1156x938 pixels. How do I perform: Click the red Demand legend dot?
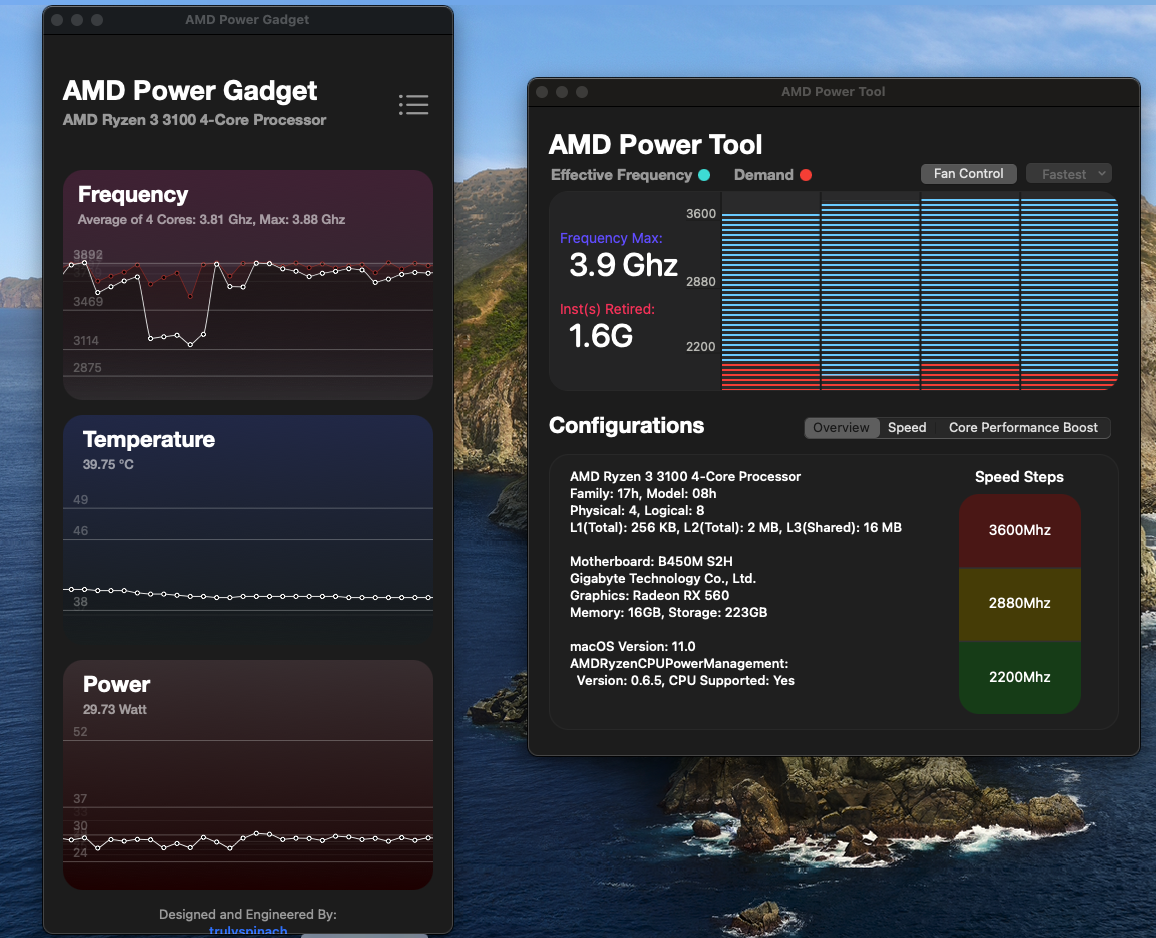coord(806,175)
